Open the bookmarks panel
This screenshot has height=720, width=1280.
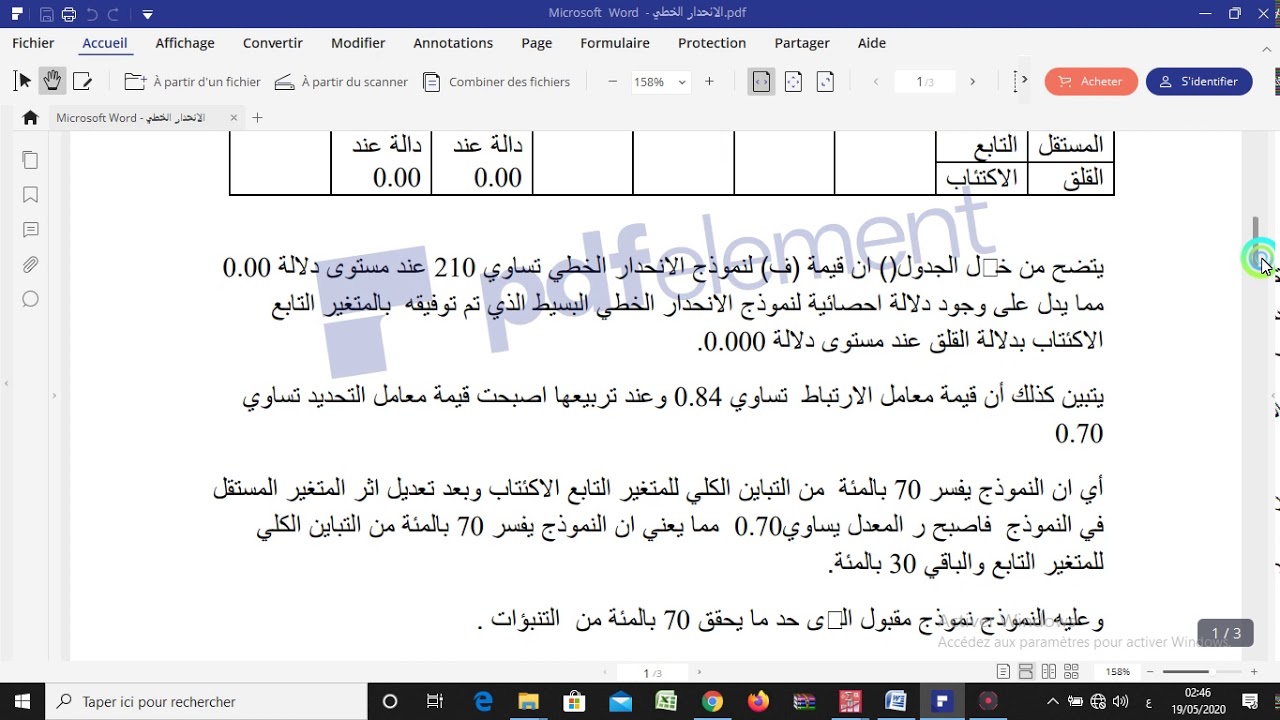30,195
